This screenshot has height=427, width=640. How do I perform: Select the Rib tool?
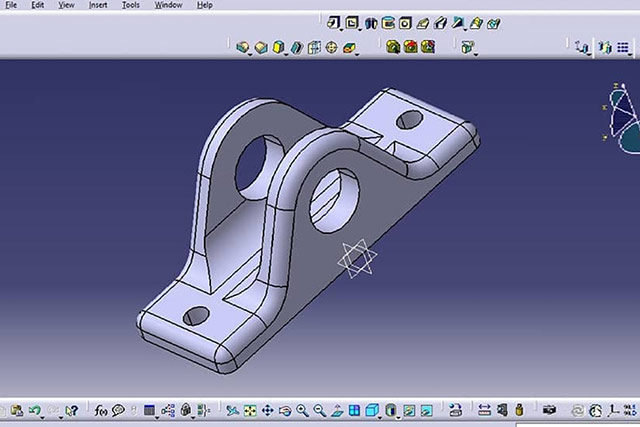pyautogui.click(x=422, y=23)
